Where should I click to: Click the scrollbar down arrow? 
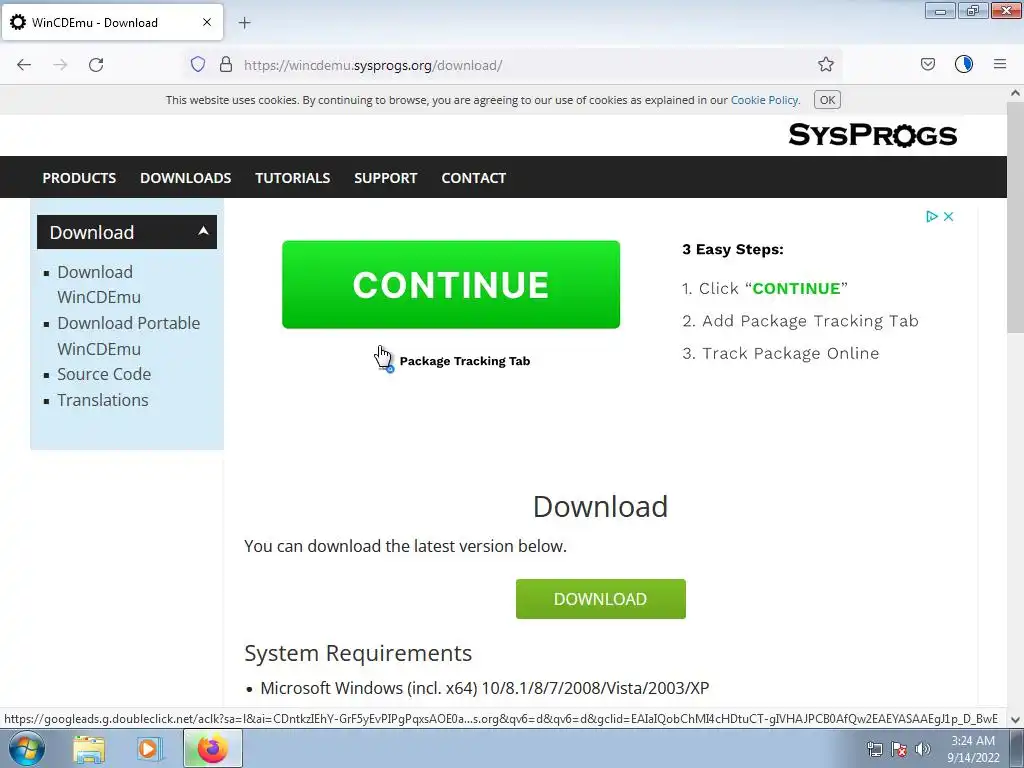pyautogui.click(x=1016, y=720)
